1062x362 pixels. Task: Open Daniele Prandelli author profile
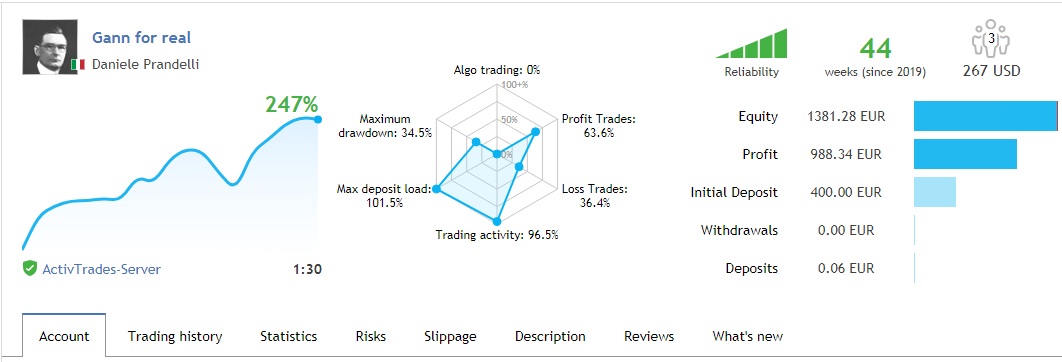(145, 64)
